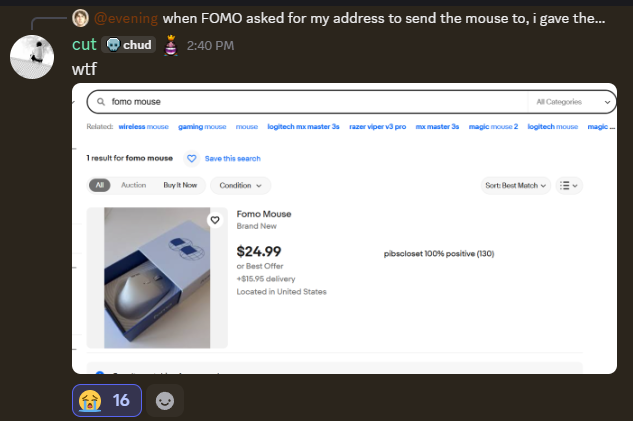Image resolution: width=633 pixels, height=421 pixels.
Task: Click the $24.99 price
Action: [x=259, y=251]
